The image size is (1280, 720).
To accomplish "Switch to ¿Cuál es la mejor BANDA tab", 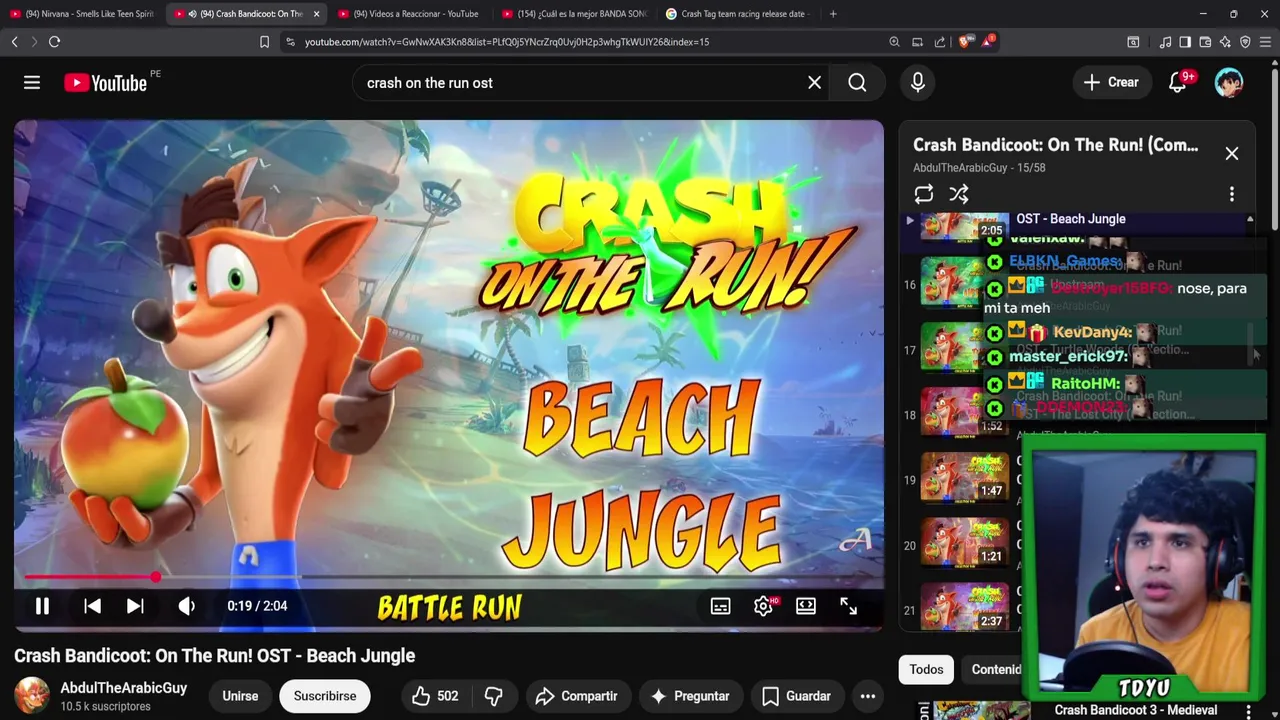I will 576,14.
